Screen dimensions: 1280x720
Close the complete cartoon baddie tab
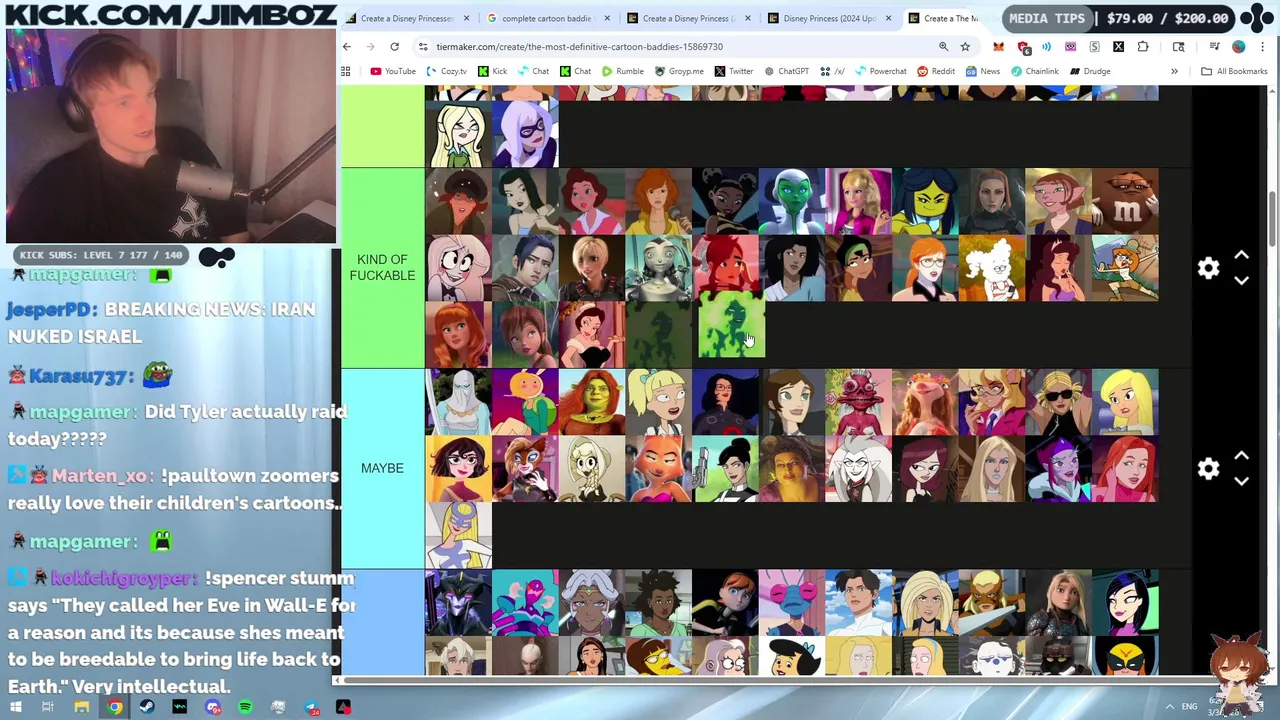coord(606,18)
